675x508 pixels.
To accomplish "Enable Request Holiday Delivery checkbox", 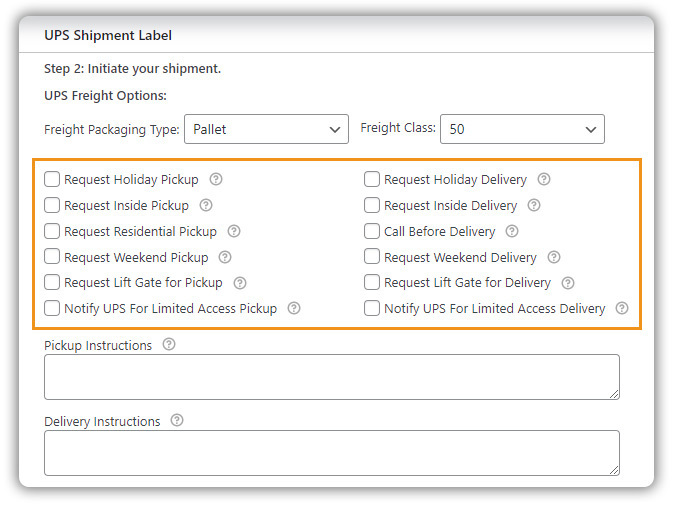I will 372,179.
